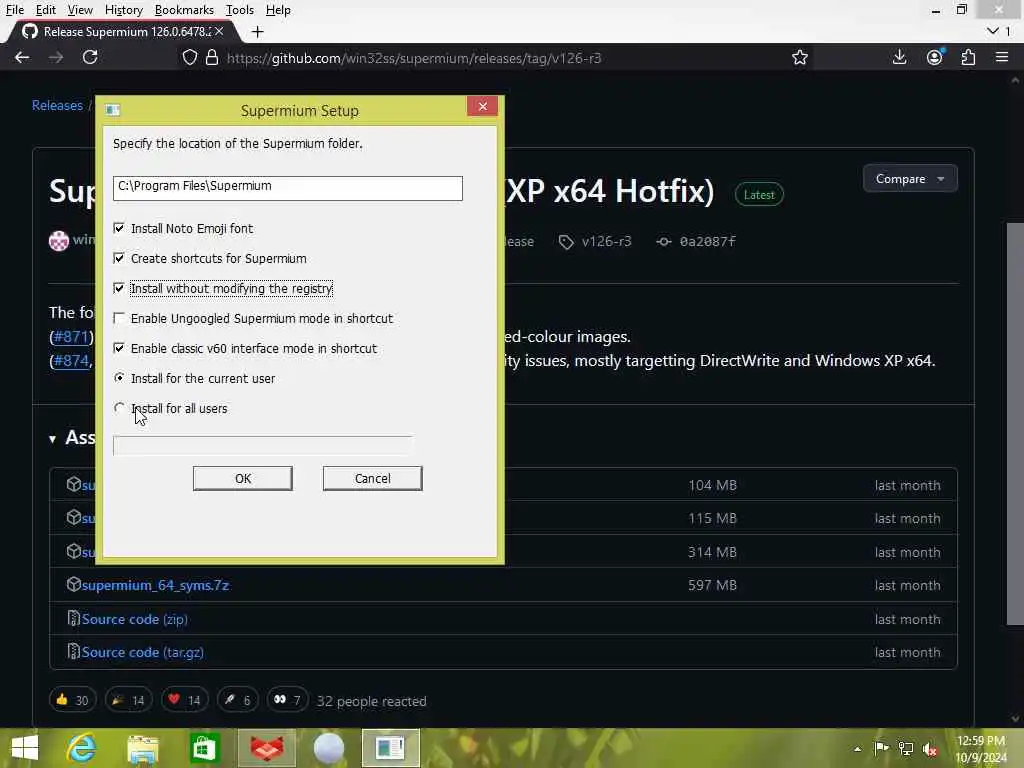Click the muted volume tray icon
Screen dimensions: 1024x768
(x=930, y=749)
